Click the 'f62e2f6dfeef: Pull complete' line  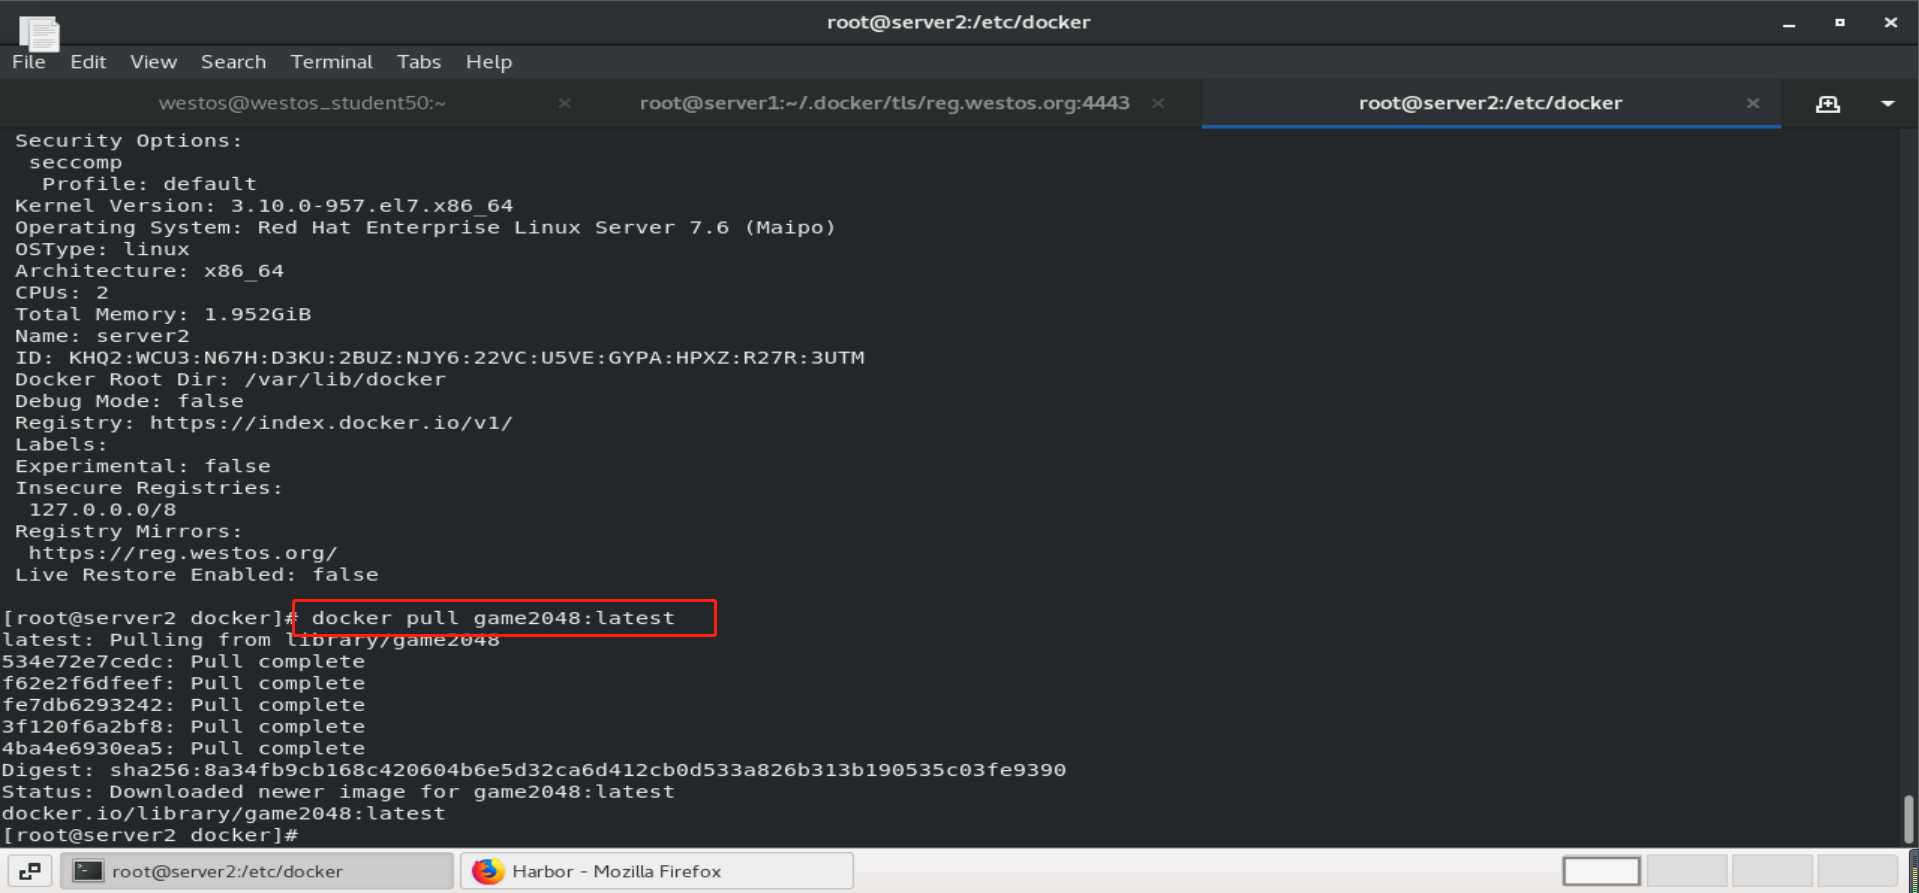pos(183,684)
